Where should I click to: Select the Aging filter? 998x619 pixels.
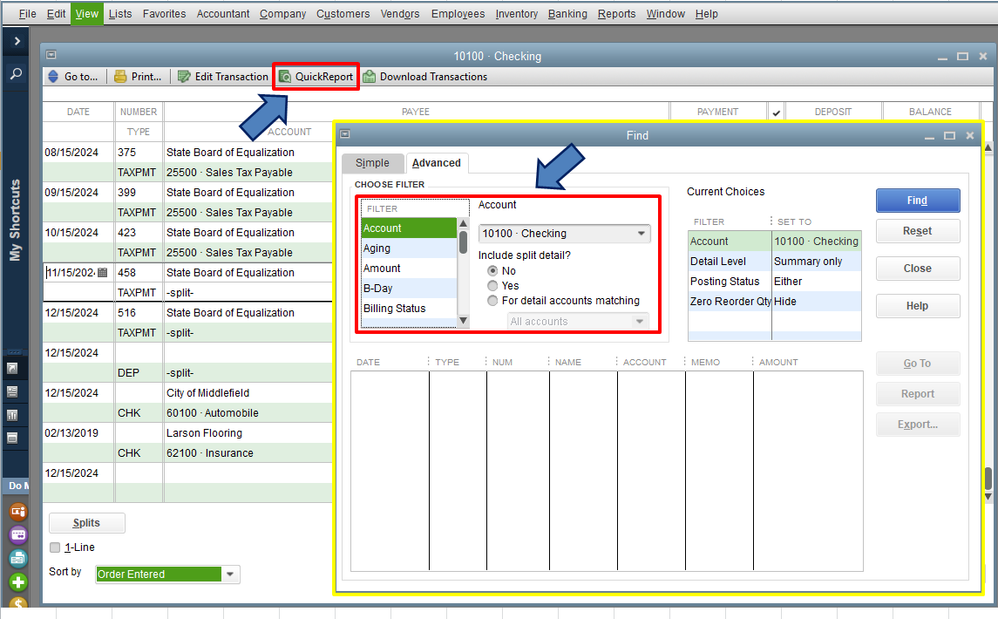point(409,248)
